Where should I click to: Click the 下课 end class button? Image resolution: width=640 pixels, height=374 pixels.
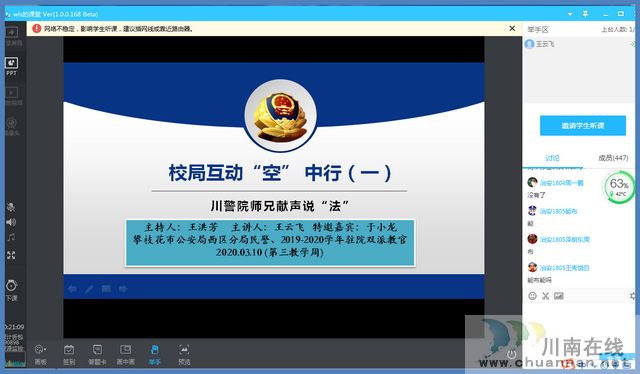click(11, 290)
